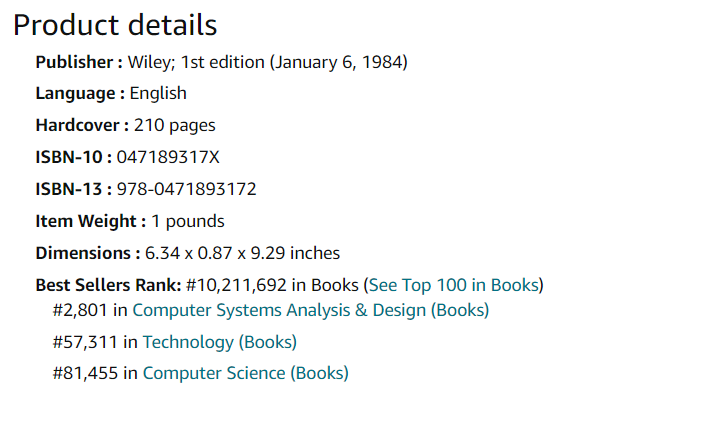
Task: Click the Best Sellers Rank label
Action: pyautogui.click(x=108, y=285)
